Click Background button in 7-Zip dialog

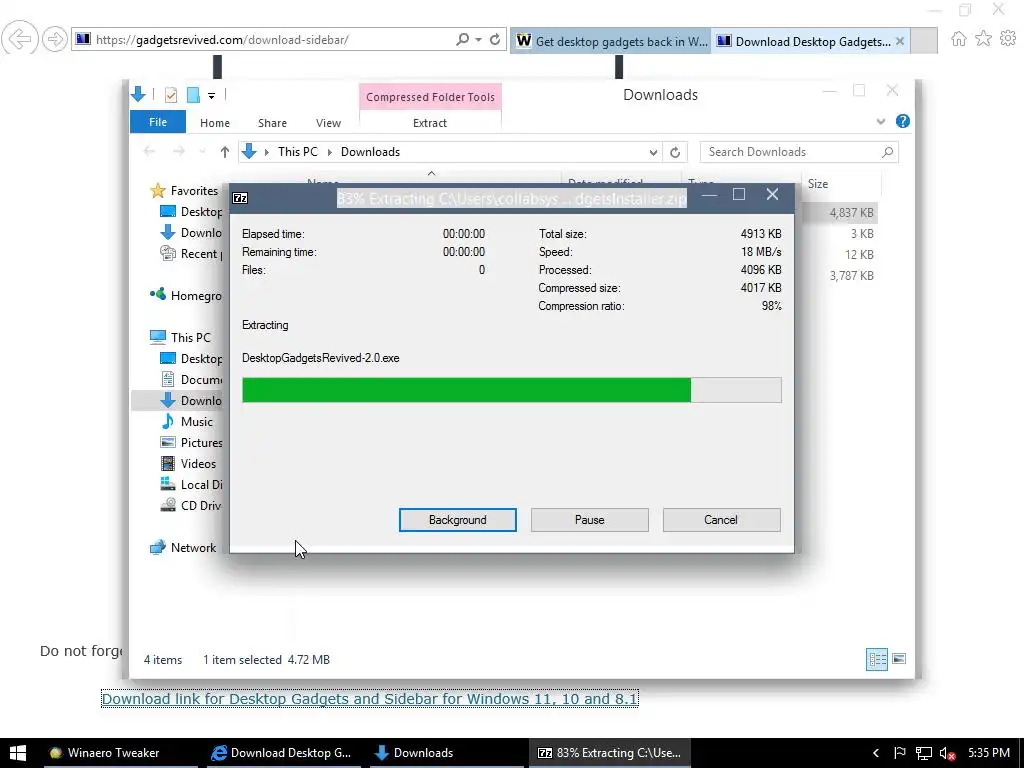[x=457, y=520]
